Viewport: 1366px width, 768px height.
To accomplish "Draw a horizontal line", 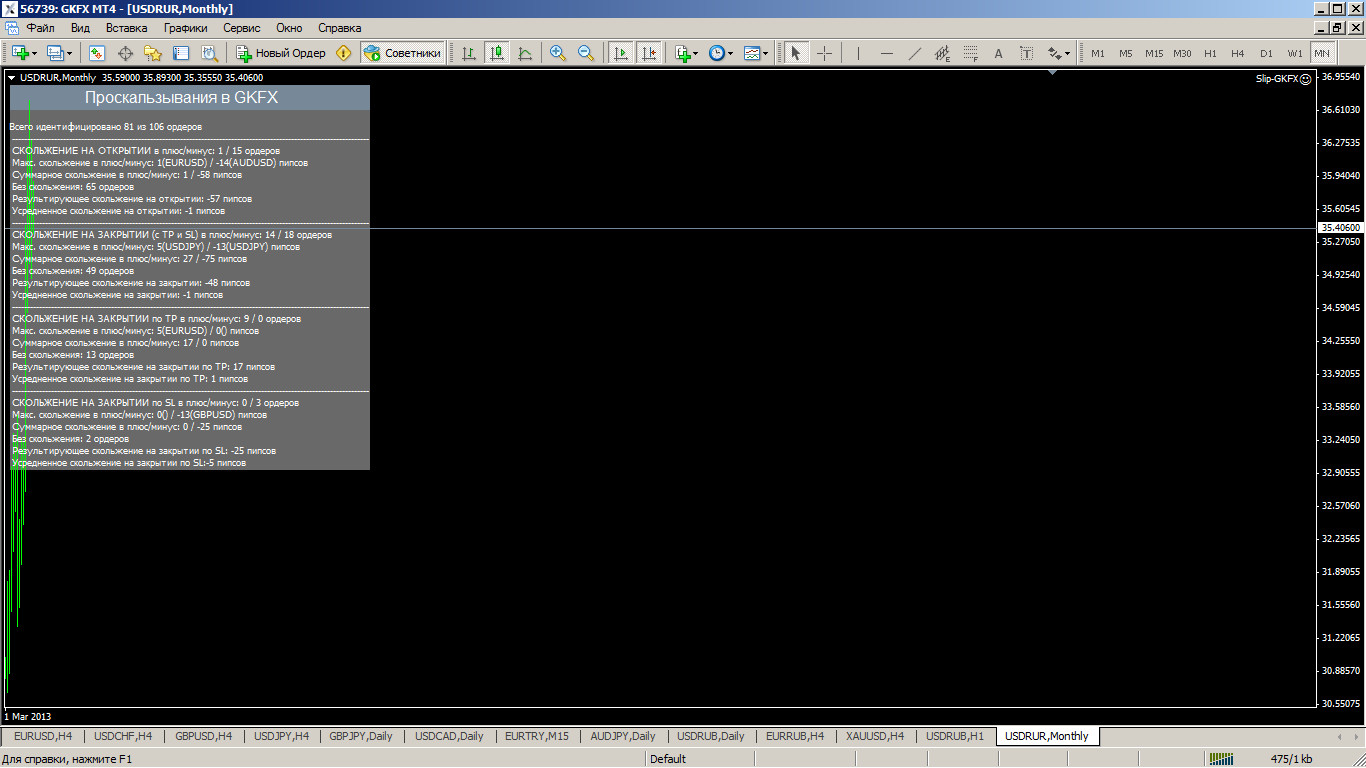I will tap(886, 53).
